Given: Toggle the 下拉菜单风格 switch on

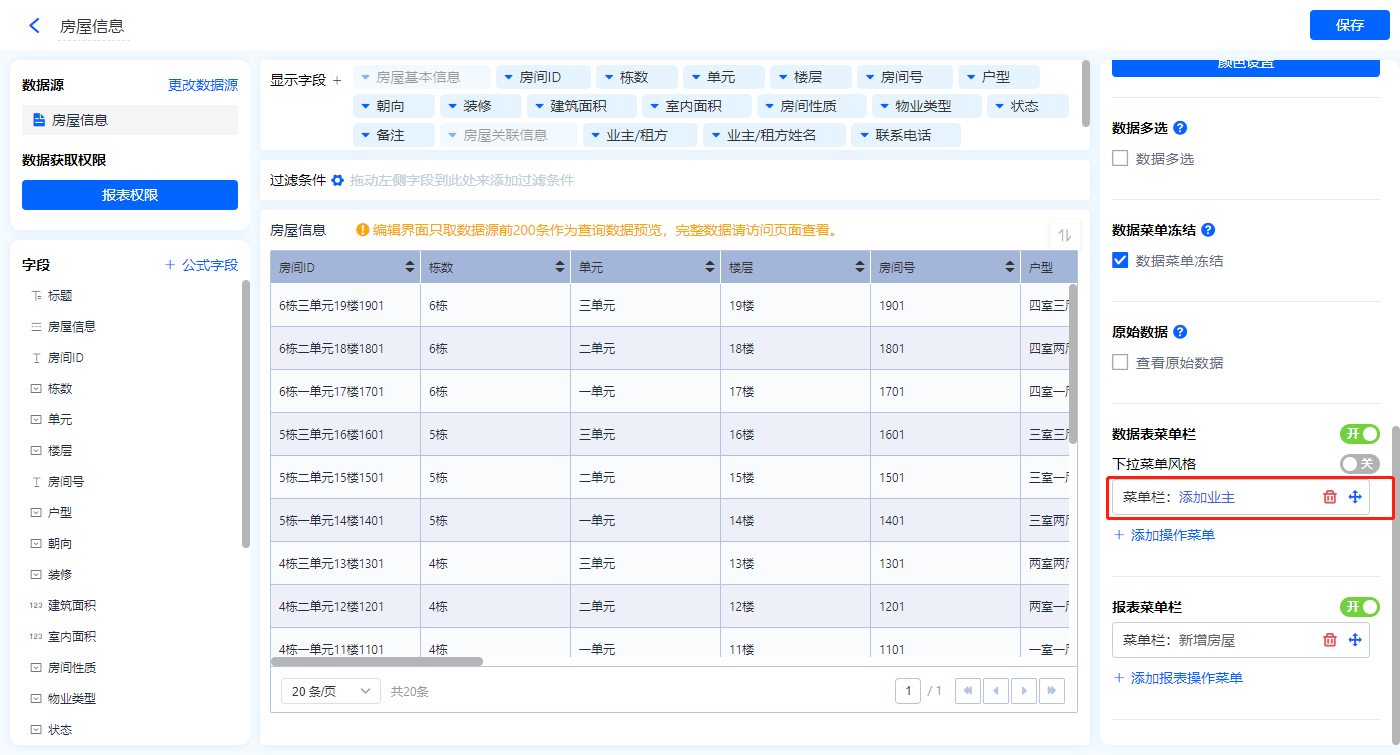Looking at the screenshot, I should (1359, 464).
